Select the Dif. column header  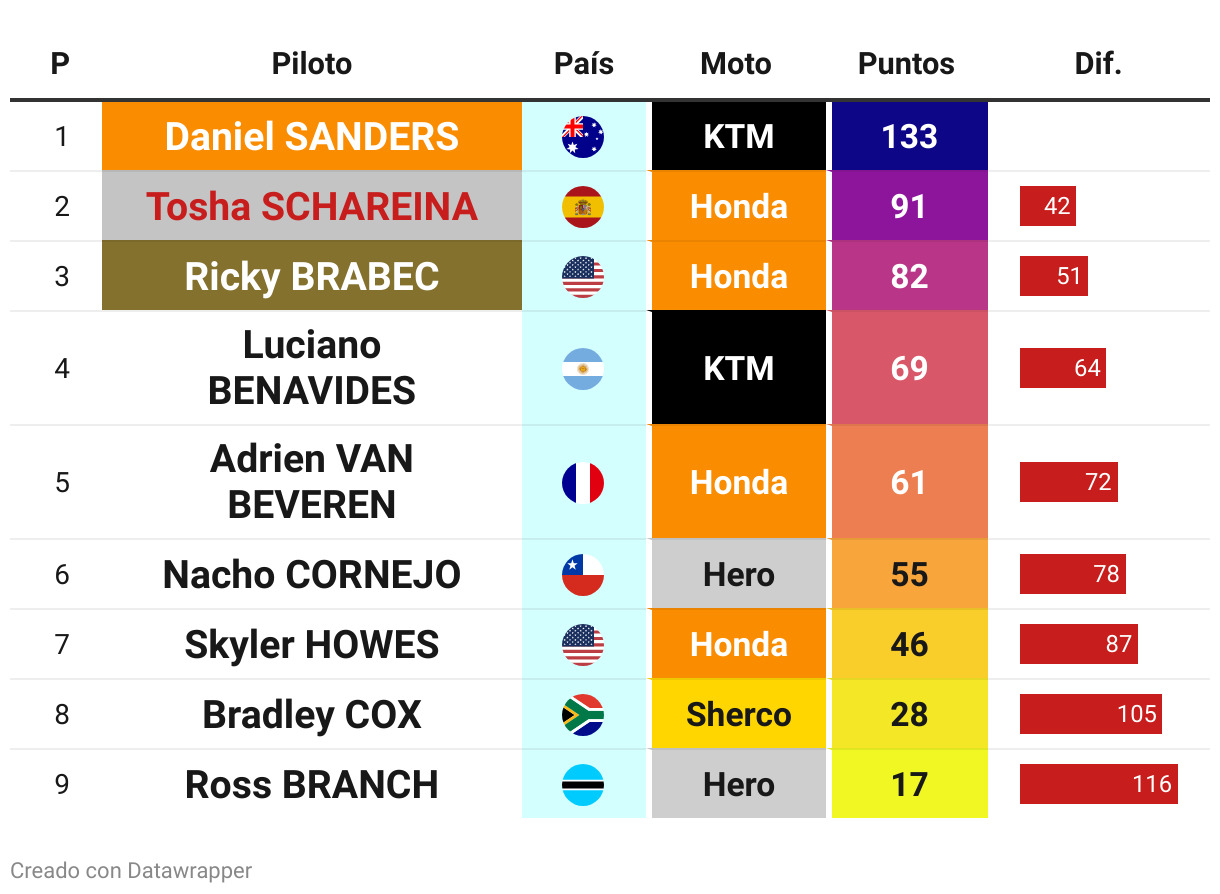[1098, 64]
